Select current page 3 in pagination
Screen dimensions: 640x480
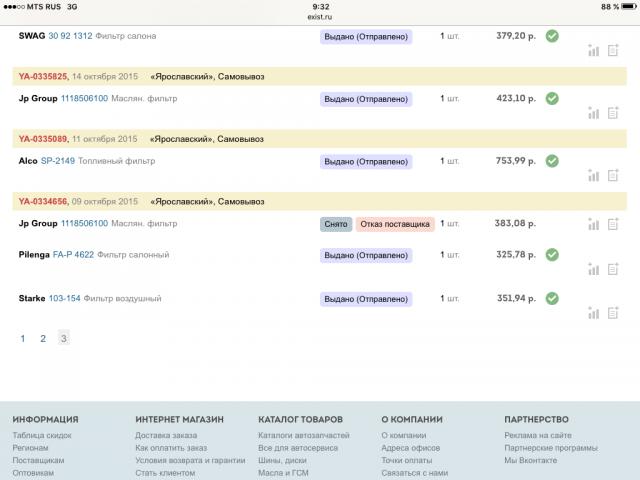(x=64, y=338)
